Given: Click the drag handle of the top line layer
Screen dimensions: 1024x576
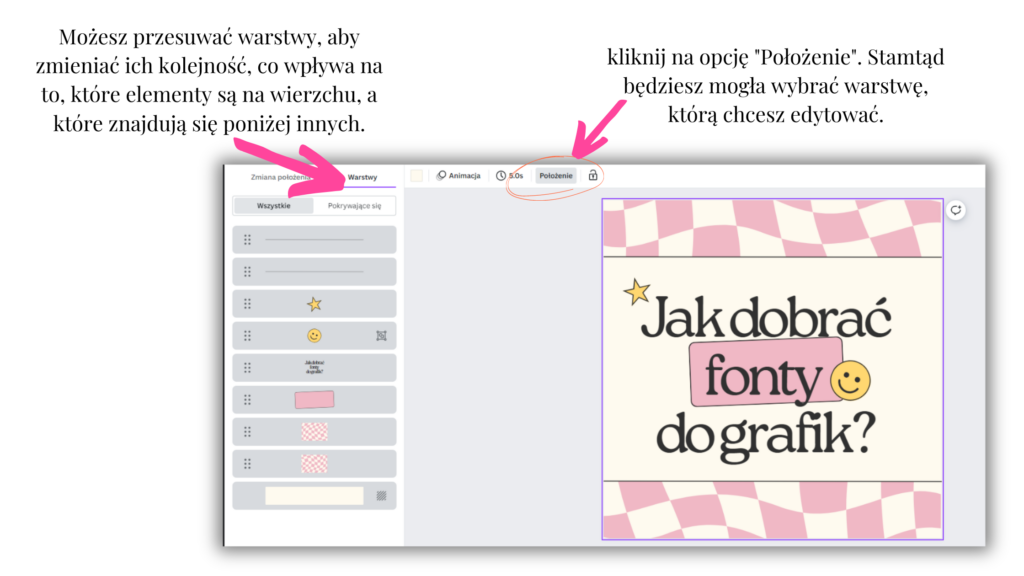Looking at the screenshot, I should [247, 240].
